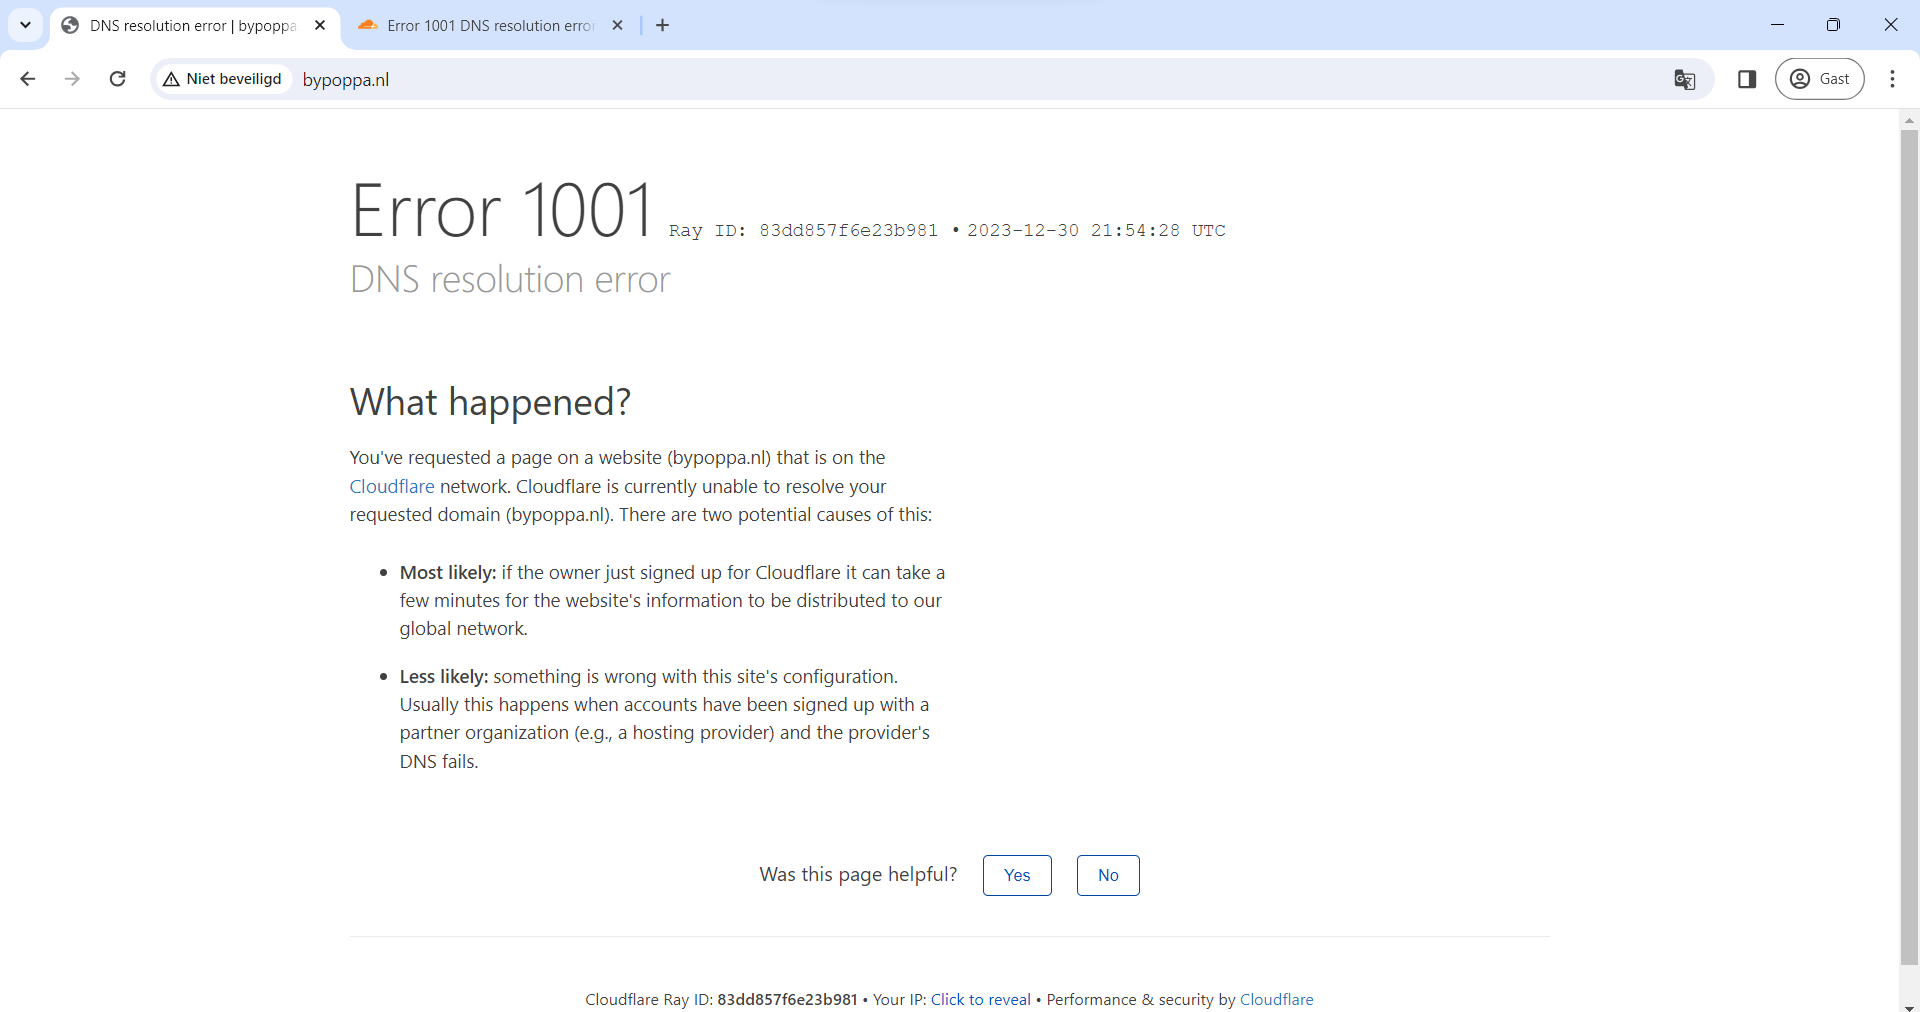Click the 'DNS resolution error' subheading
This screenshot has height=1012, width=1920.
510,280
